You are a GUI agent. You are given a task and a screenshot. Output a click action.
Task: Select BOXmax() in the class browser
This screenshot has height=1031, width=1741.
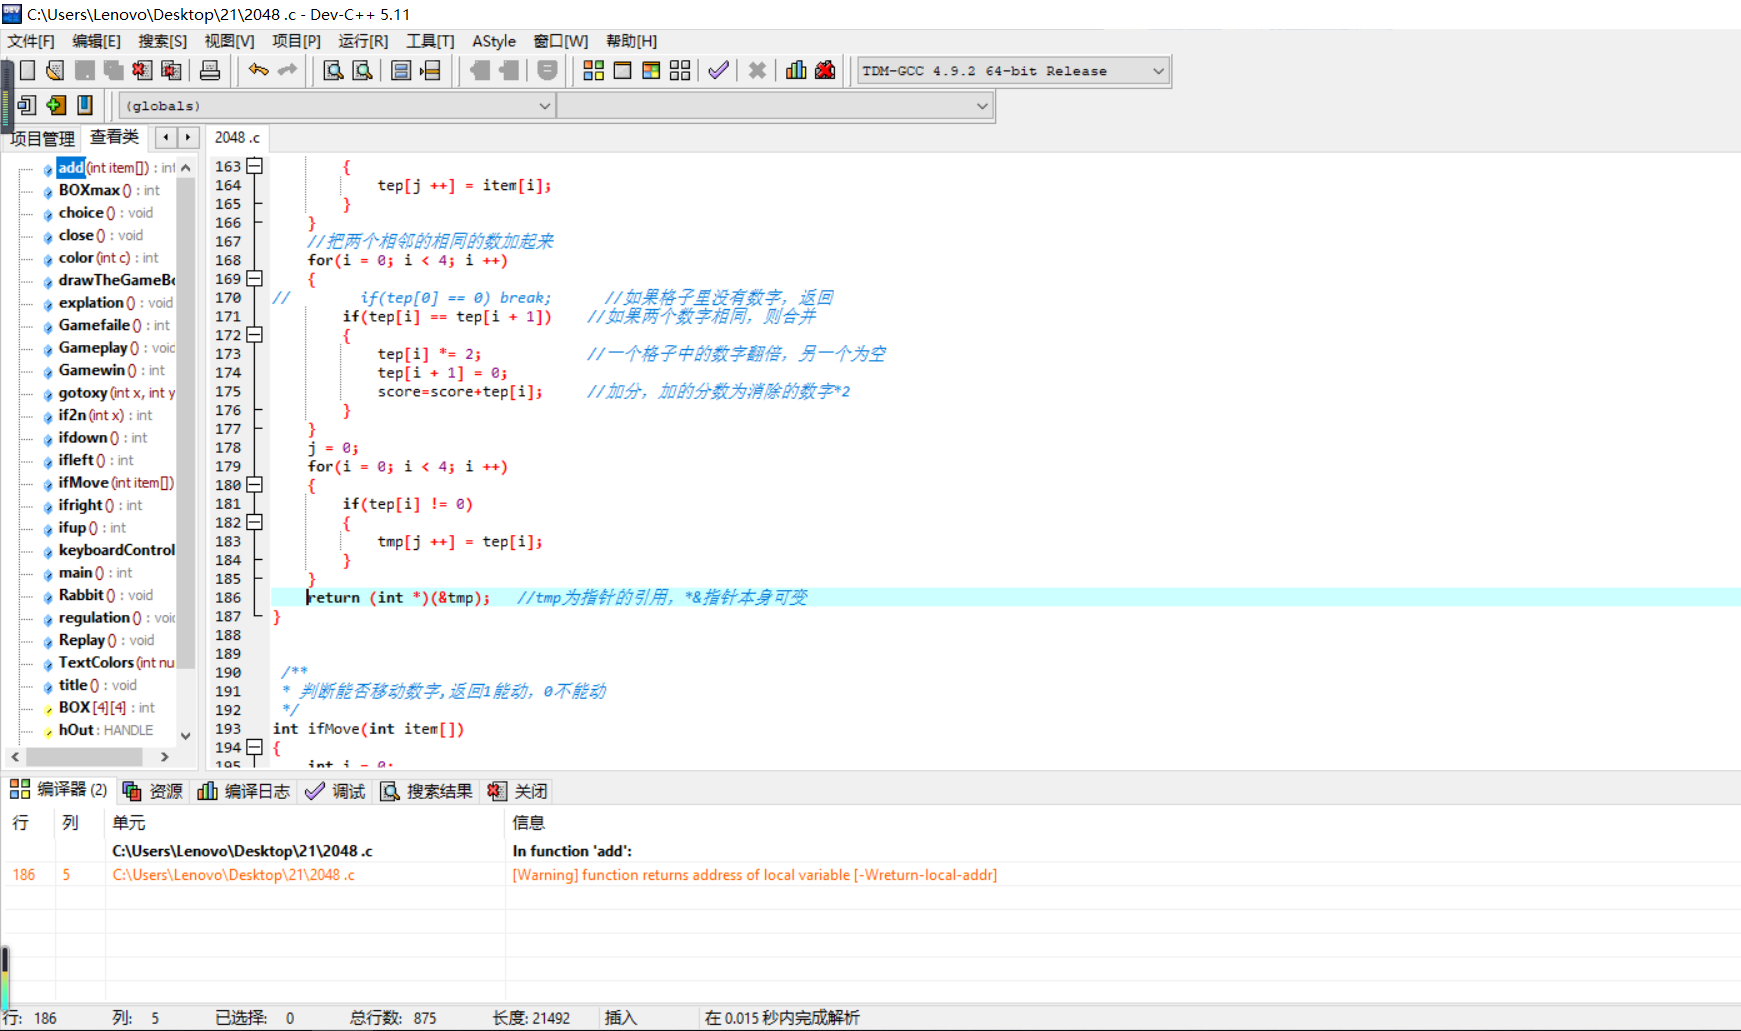108,190
